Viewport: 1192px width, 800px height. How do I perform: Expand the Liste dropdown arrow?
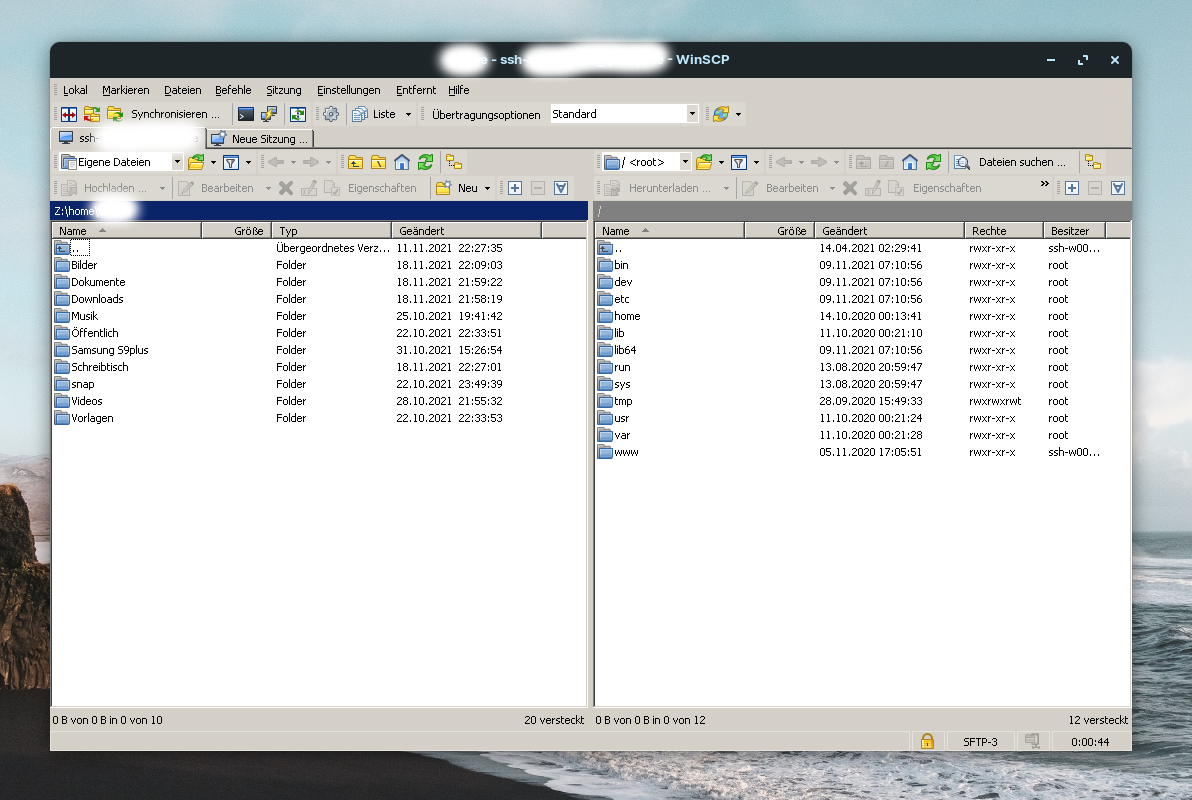pos(408,114)
